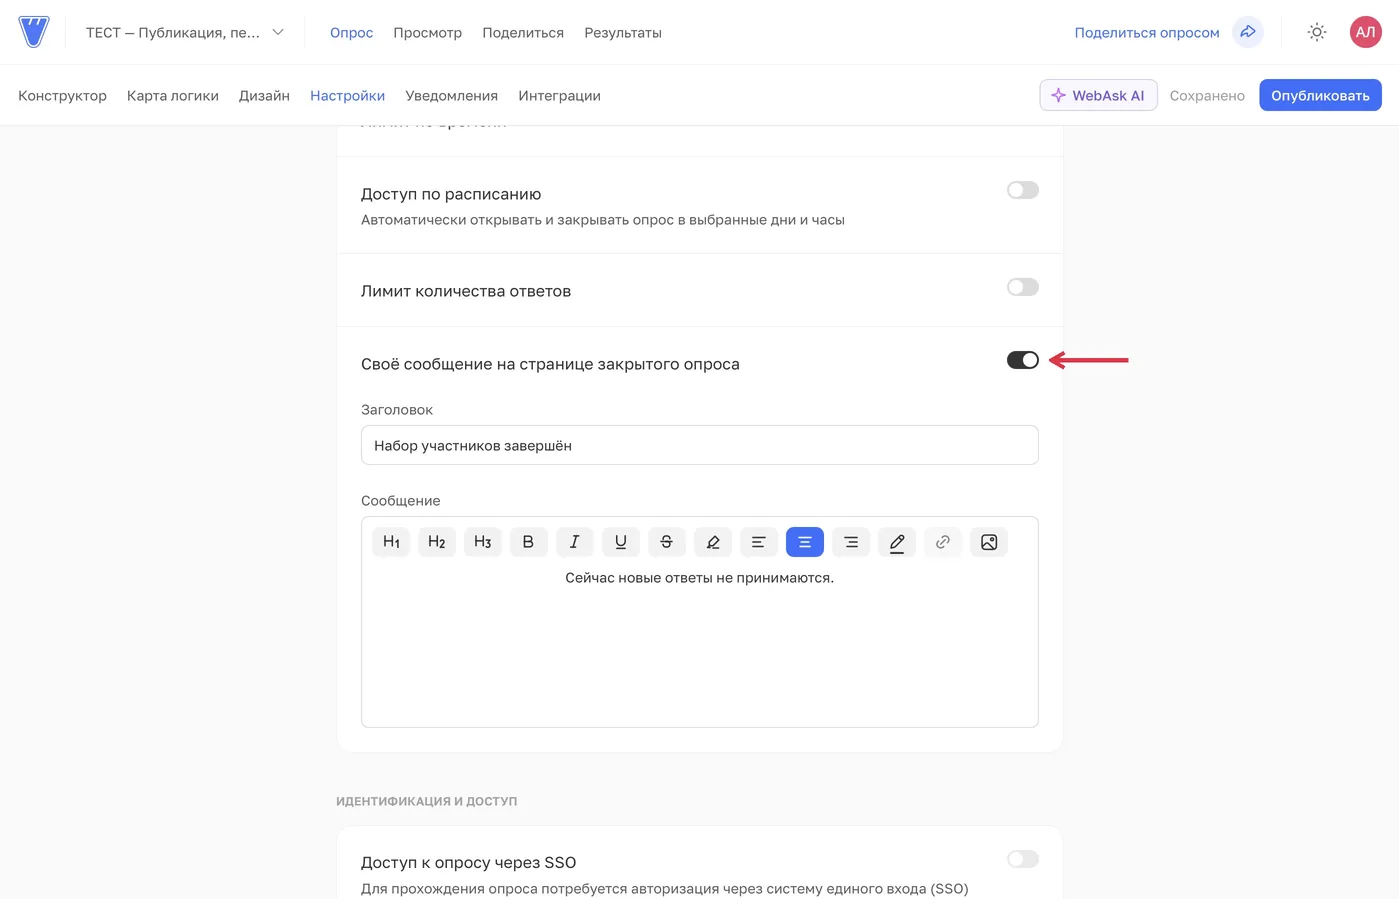Open the Дизайн section
1399x899 pixels.
point(264,96)
